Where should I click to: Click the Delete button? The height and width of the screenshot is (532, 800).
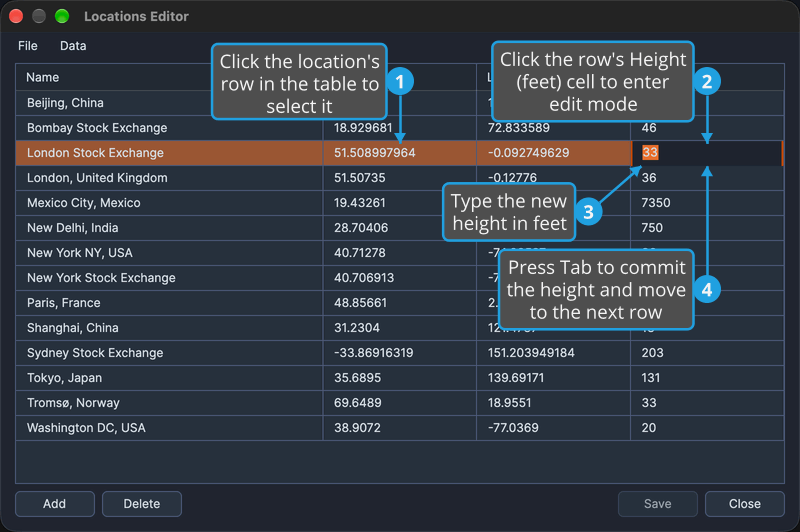click(142, 503)
